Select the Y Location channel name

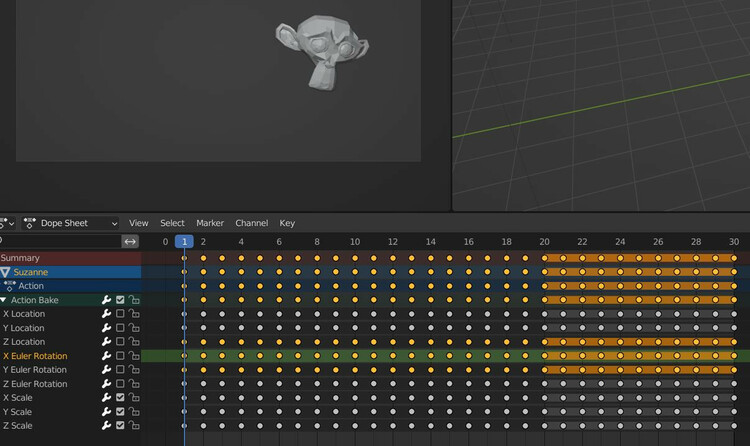click(x=23, y=328)
